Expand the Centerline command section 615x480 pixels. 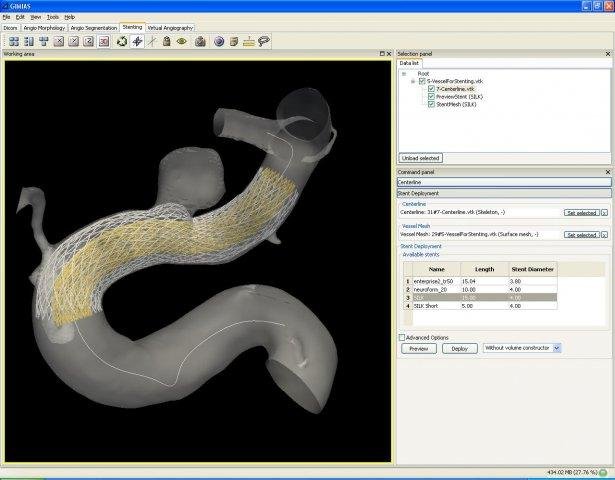(x=504, y=182)
